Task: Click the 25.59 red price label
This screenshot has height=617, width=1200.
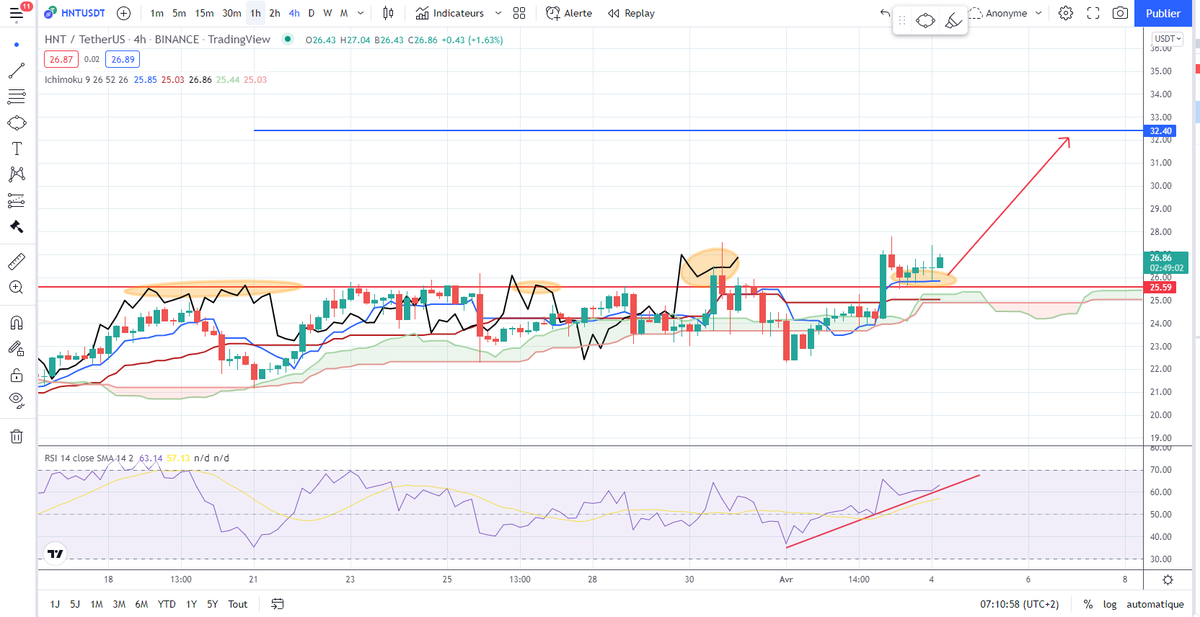Action: [1161, 287]
